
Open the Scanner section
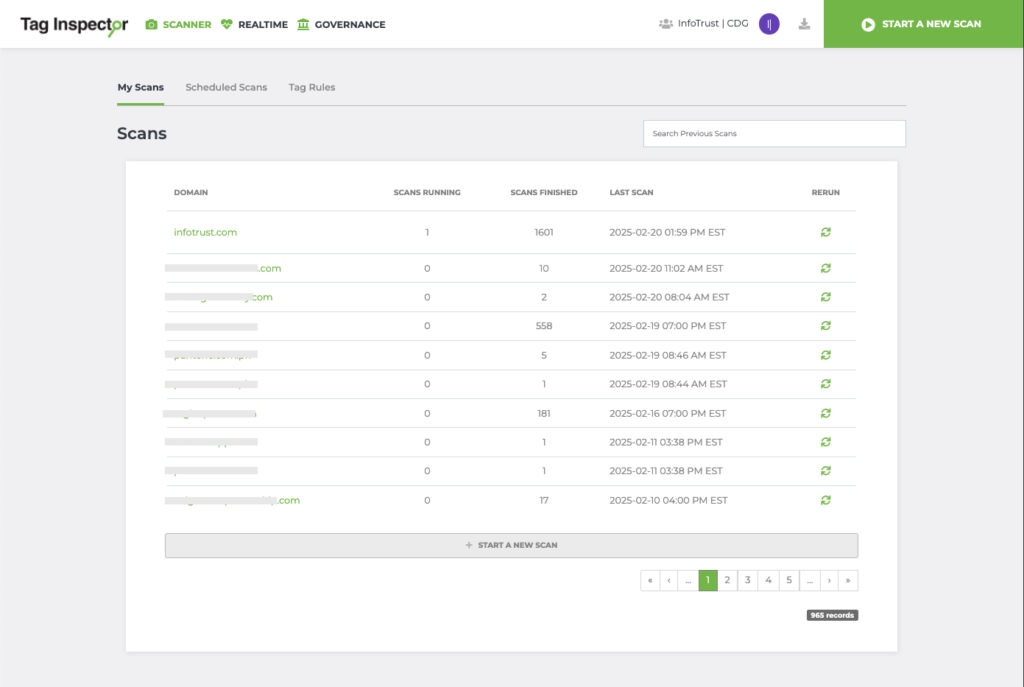click(178, 24)
